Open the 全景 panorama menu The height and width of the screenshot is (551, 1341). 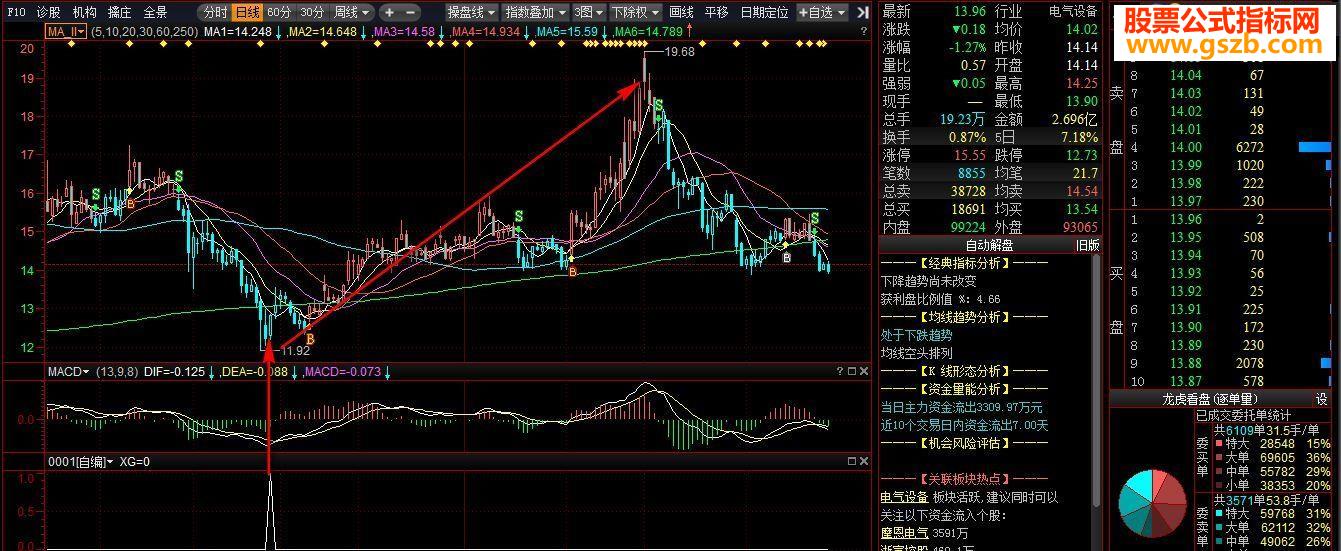155,12
